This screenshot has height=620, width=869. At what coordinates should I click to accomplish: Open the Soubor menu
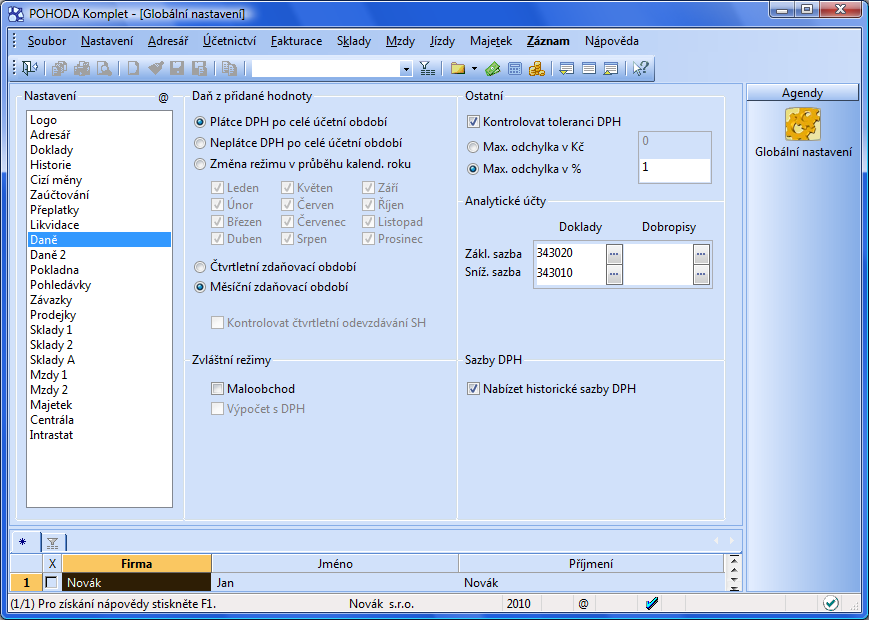coord(47,41)
